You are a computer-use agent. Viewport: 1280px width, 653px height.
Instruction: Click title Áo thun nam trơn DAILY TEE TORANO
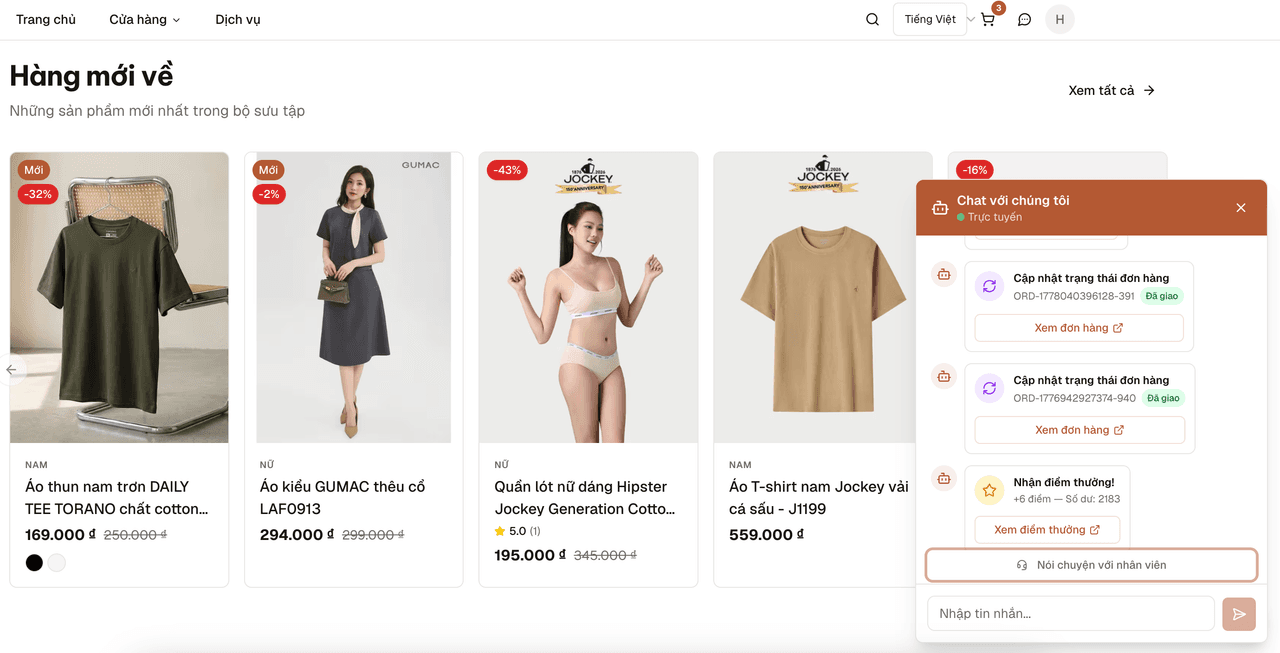coord(117,498)
